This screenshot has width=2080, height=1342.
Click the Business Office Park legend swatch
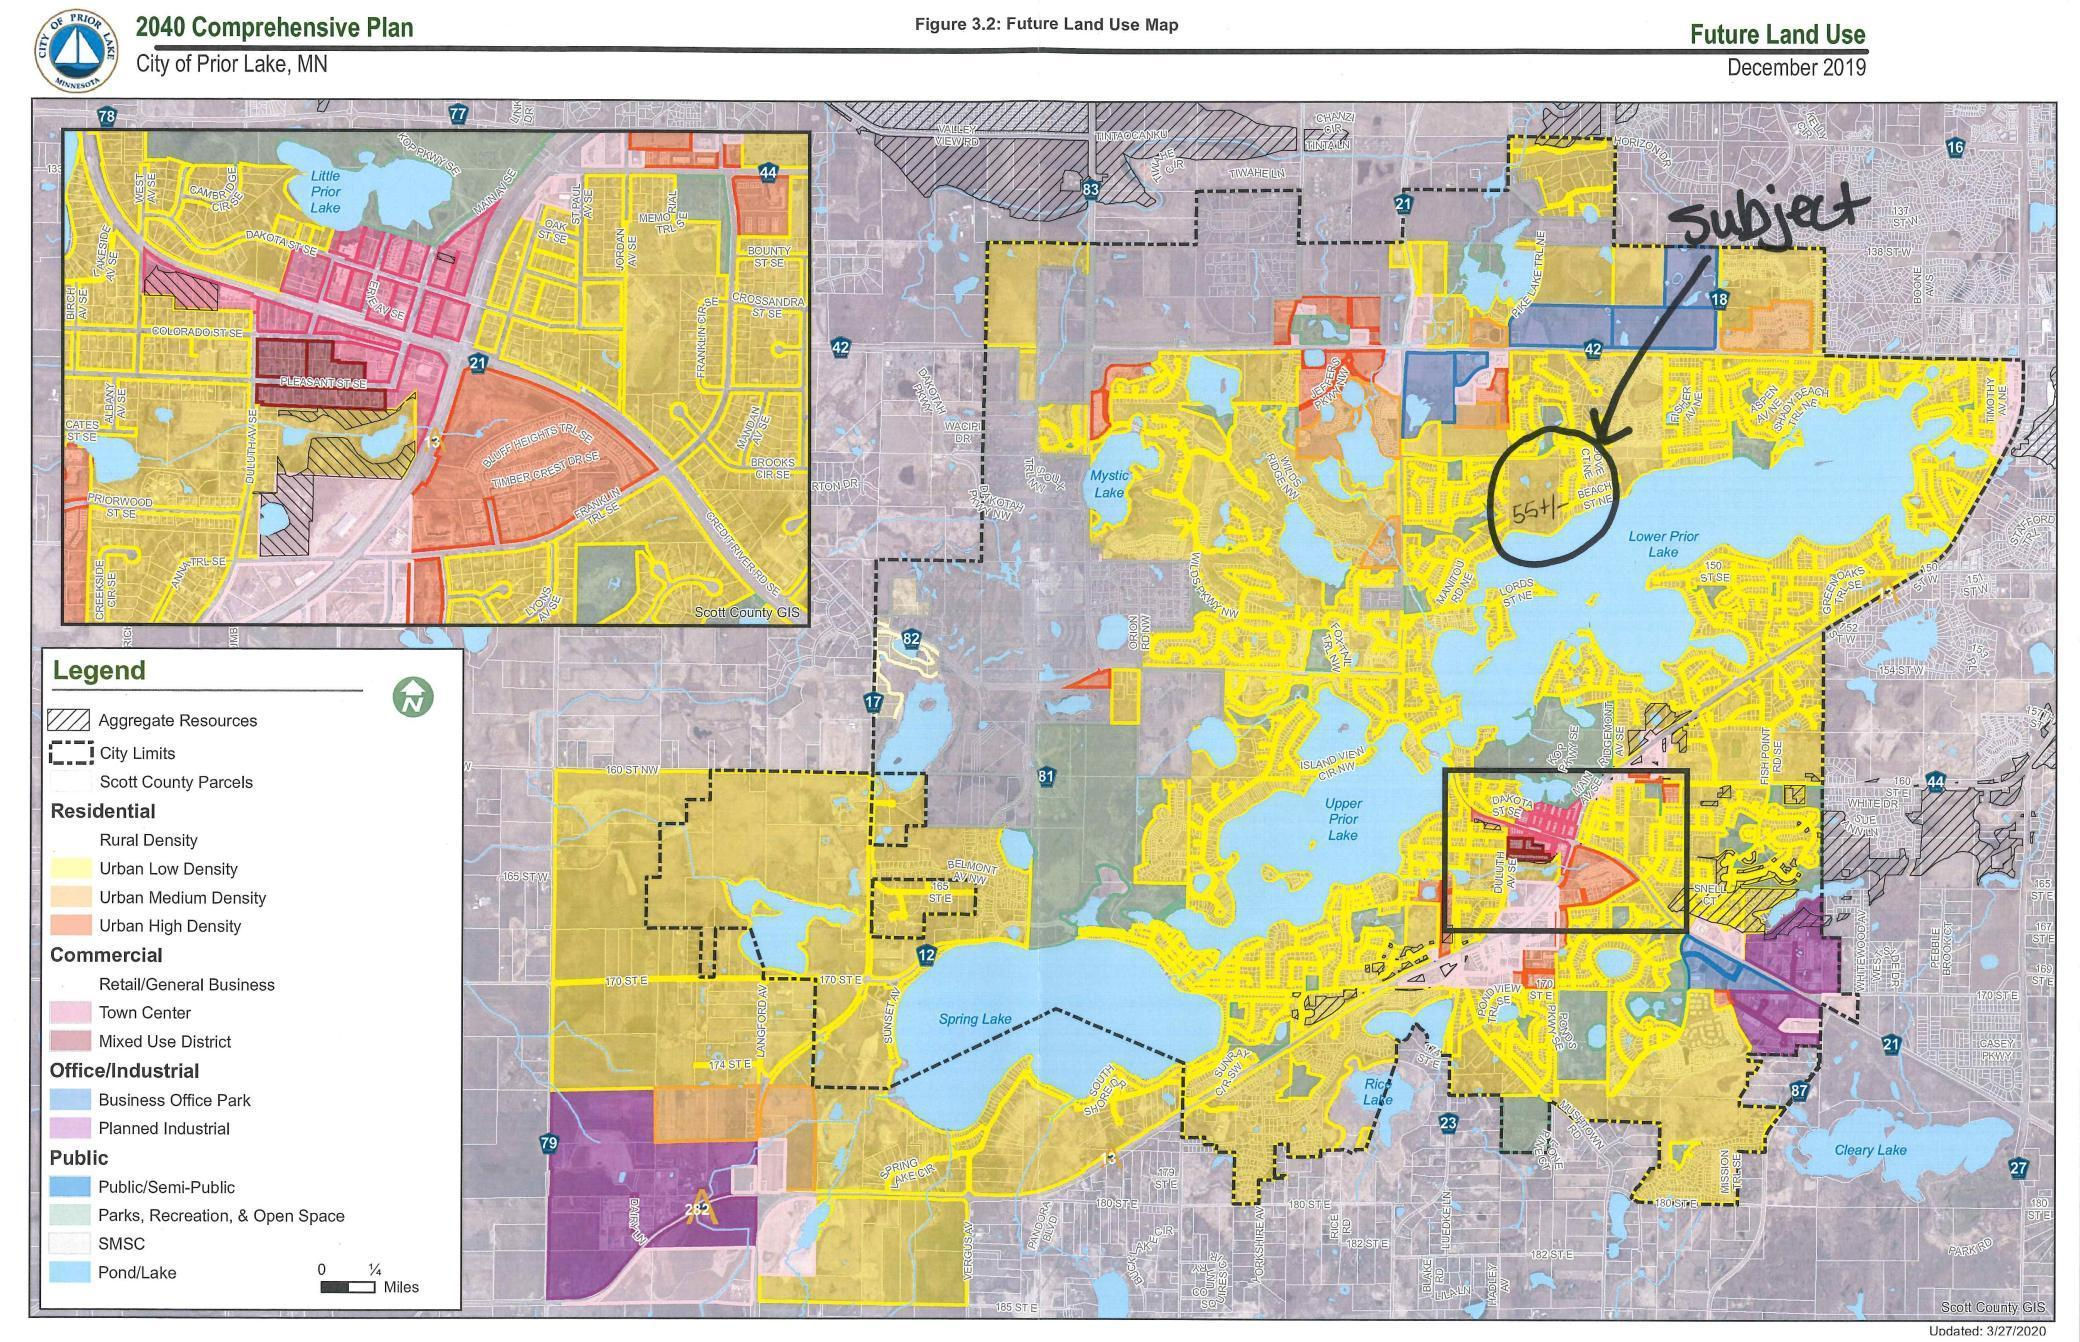click(x=69, y=1099)
